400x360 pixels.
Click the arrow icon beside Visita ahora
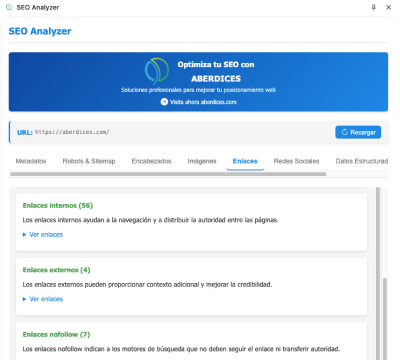click(164, 102)
